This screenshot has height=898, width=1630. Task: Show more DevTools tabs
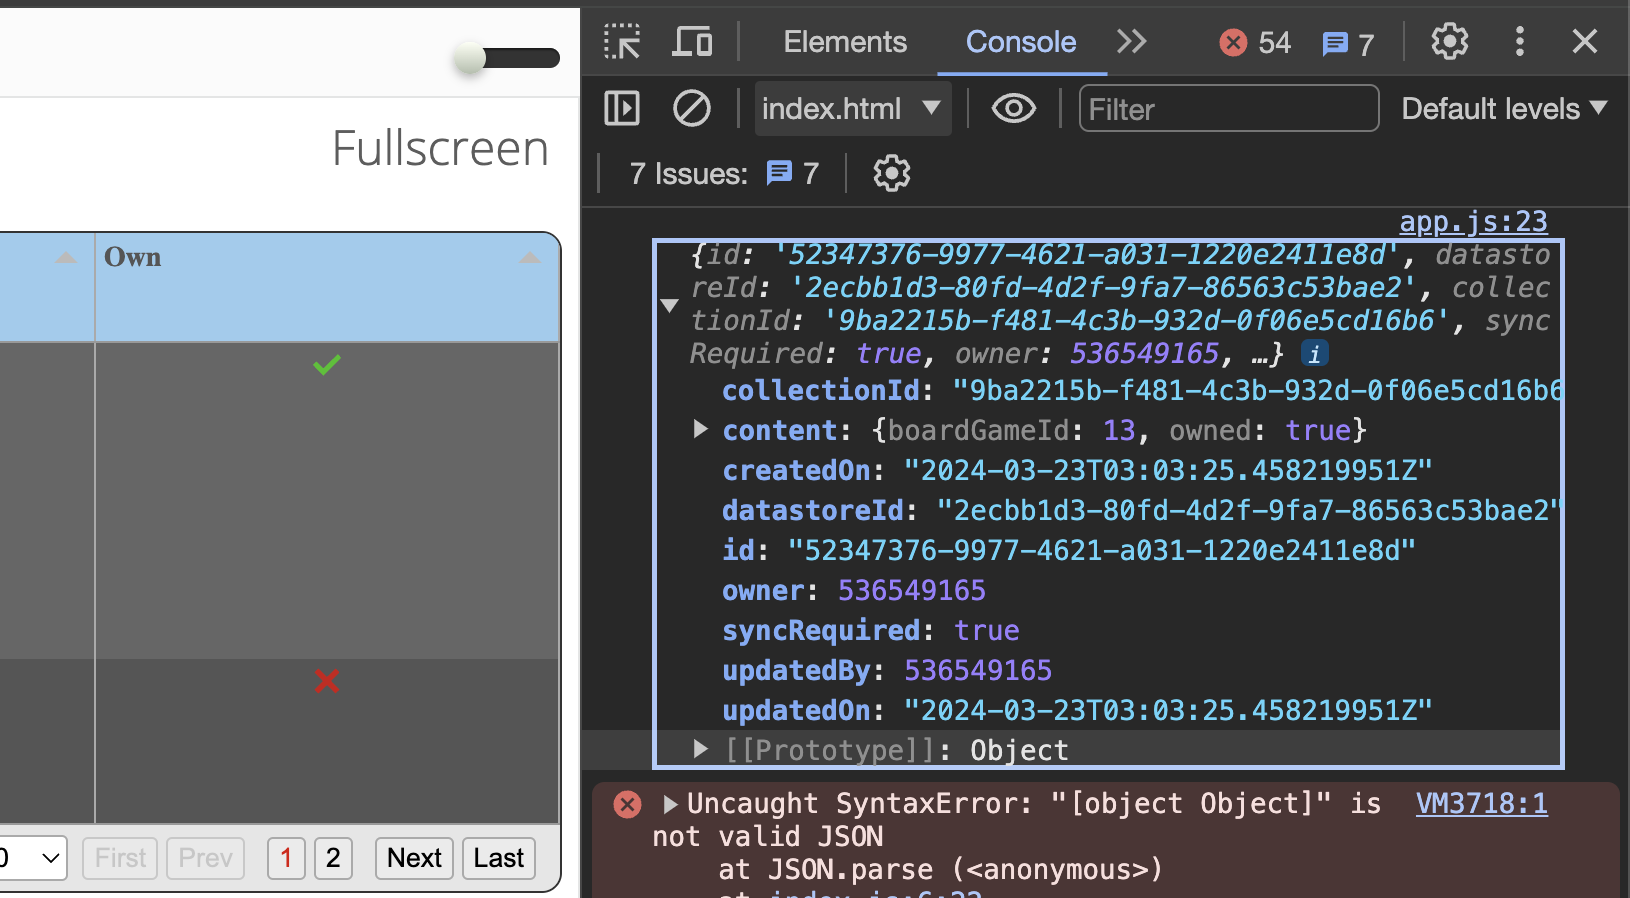tap(1132, 42)
